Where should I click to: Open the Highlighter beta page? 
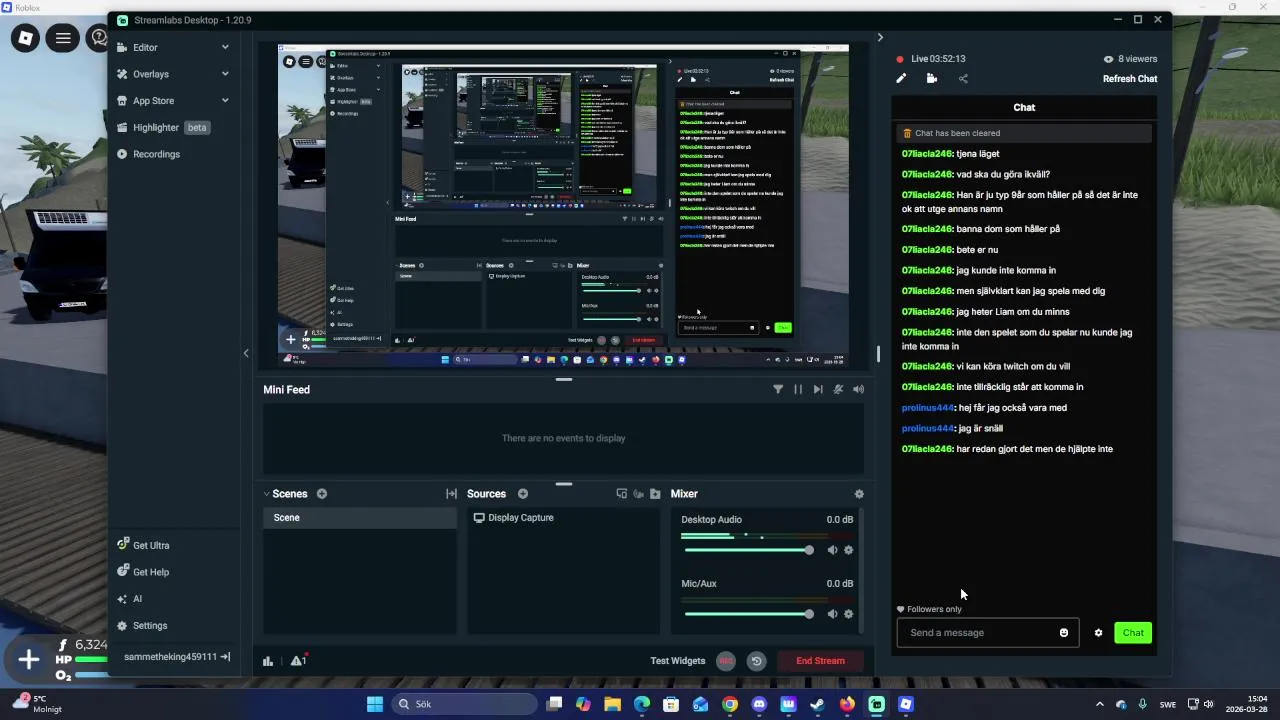tap(162, 128)
